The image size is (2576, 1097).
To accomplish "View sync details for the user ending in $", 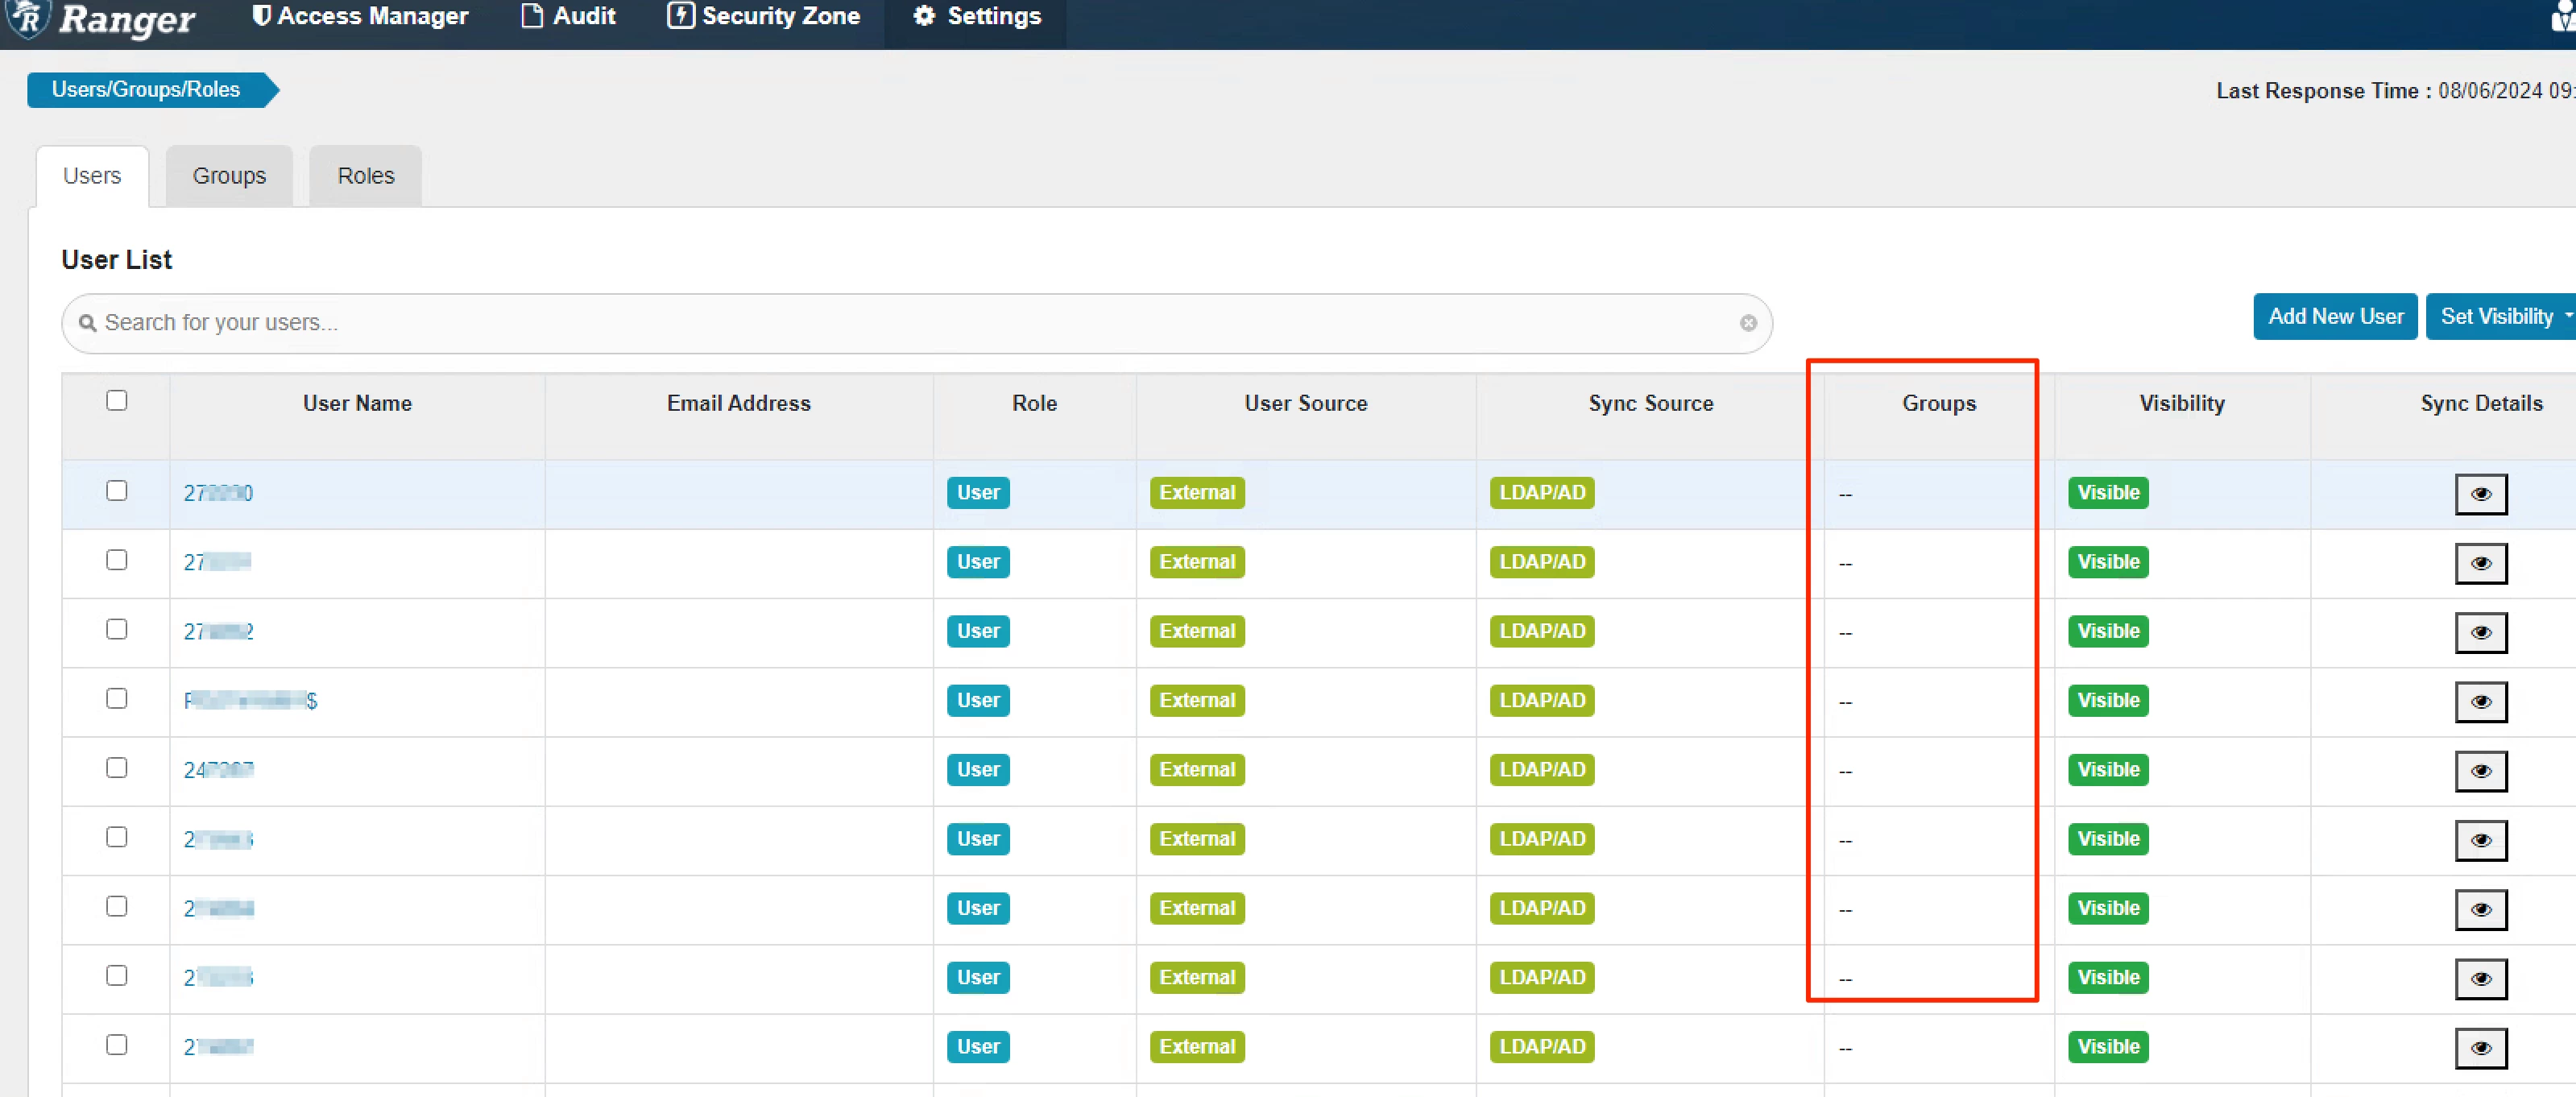I will (x=2480, y=702).
